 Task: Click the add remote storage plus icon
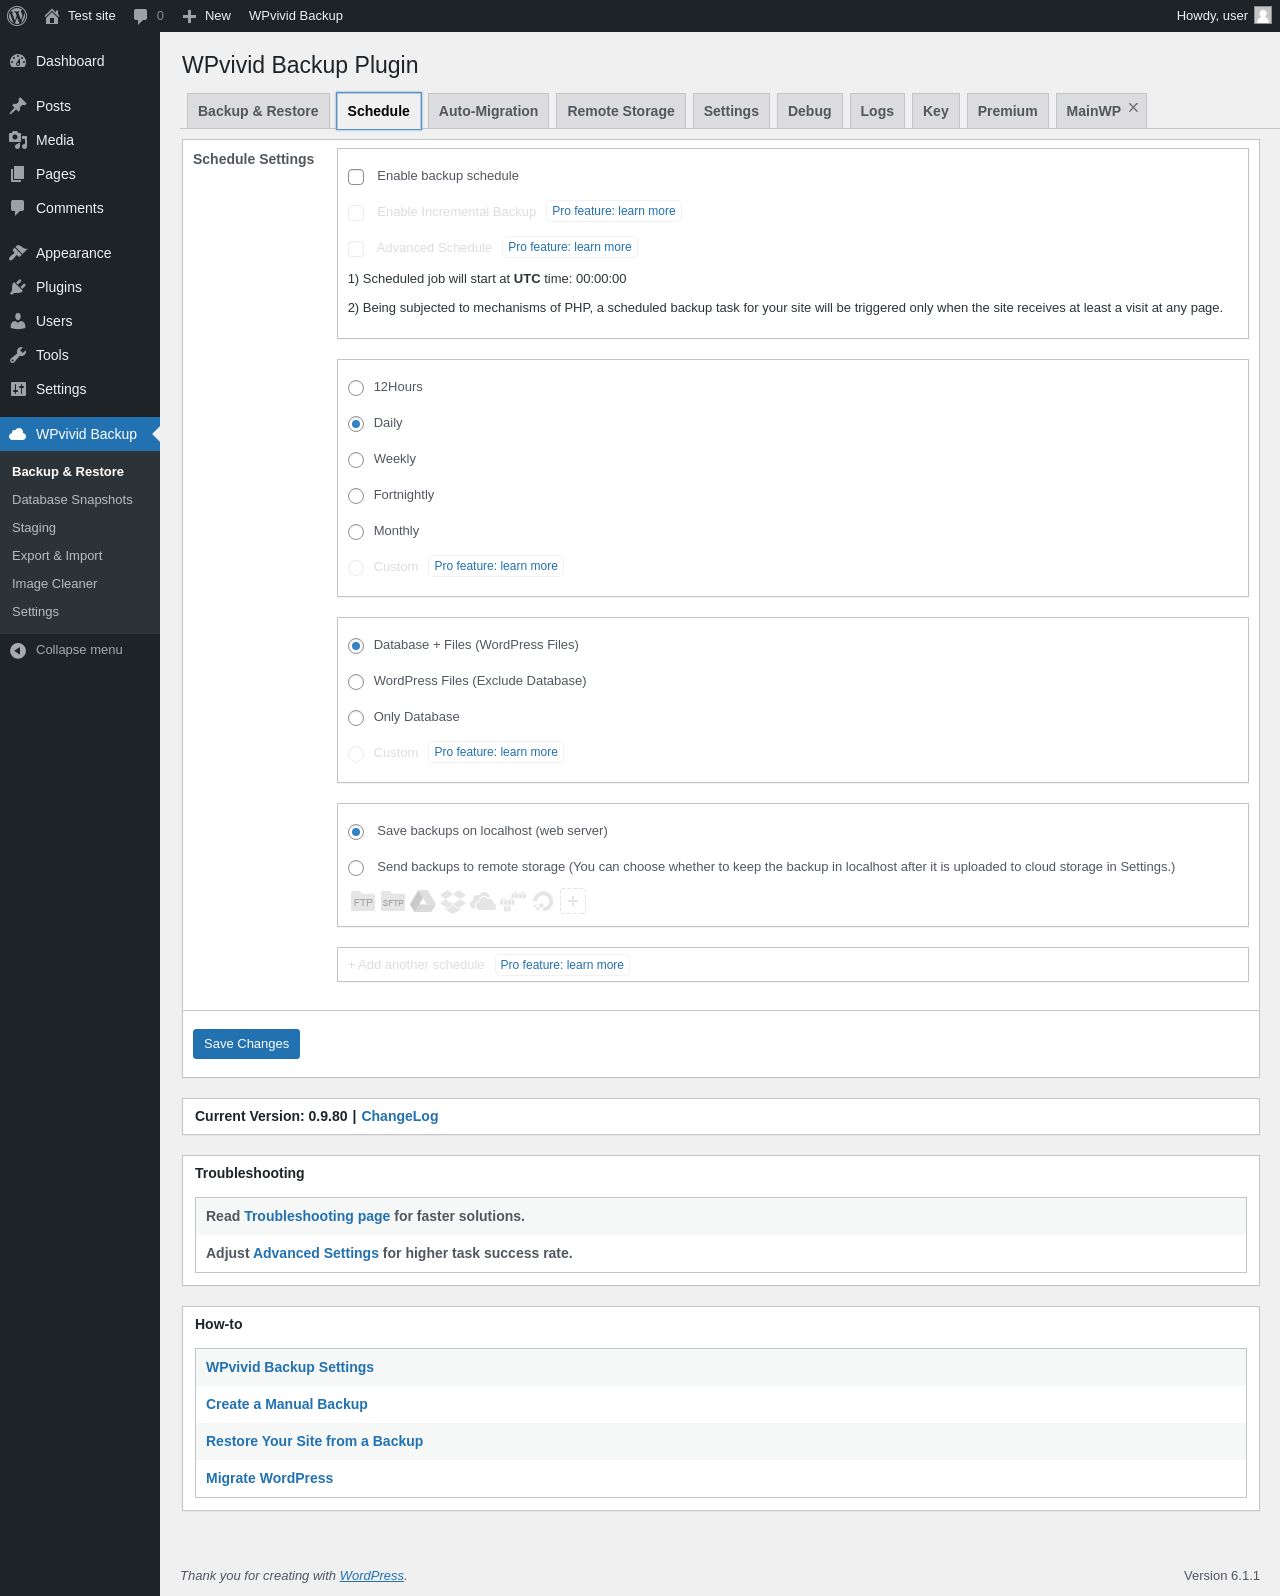tap(573, 902)
